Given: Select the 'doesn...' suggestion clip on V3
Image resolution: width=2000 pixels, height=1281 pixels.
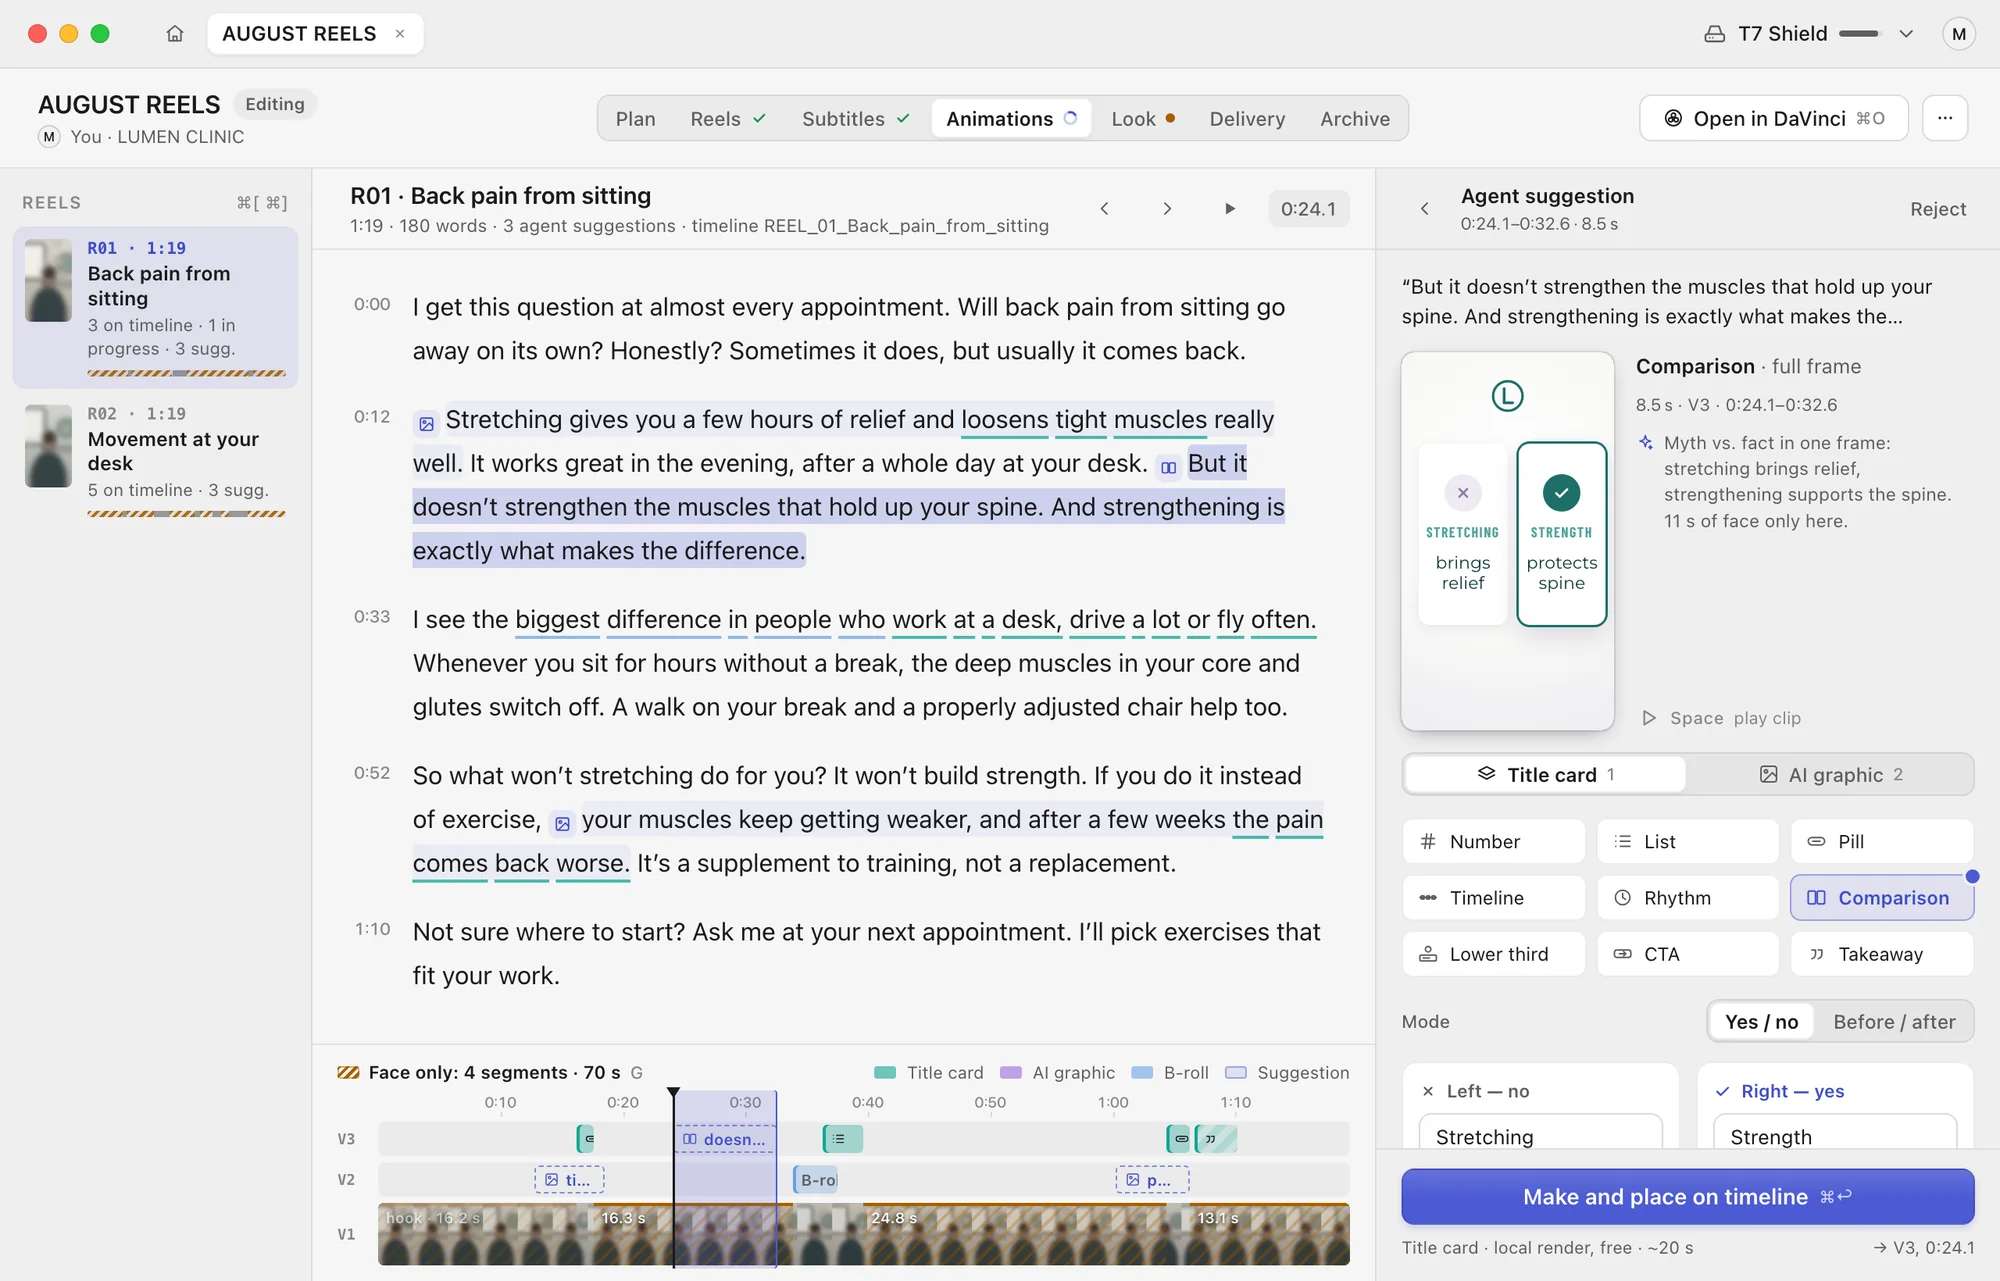Looking at the screenshot, I should (x=725, y=1139).
